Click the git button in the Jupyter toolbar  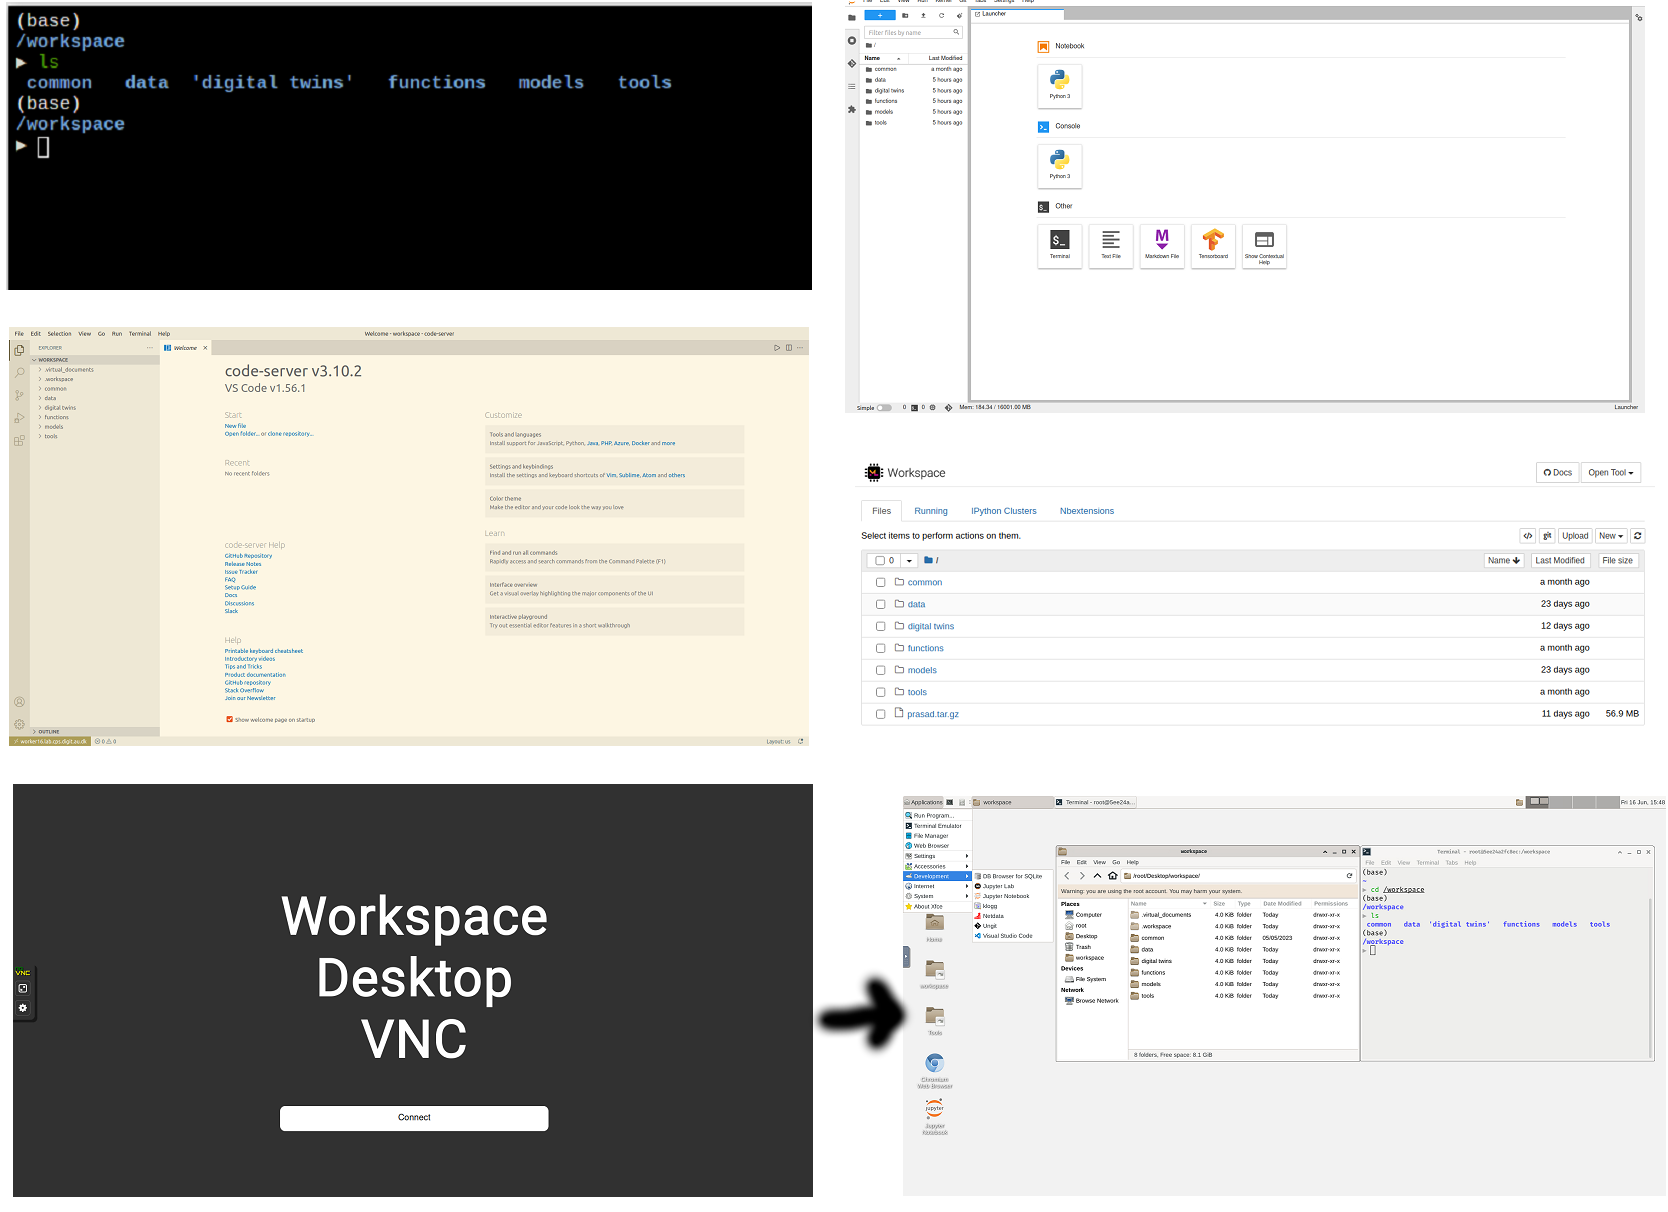(x=1546, y=535)
